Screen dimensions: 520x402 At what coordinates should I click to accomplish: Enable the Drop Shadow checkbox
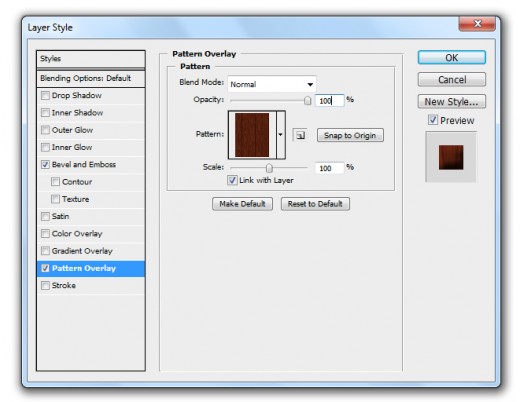tap(45, 95)
